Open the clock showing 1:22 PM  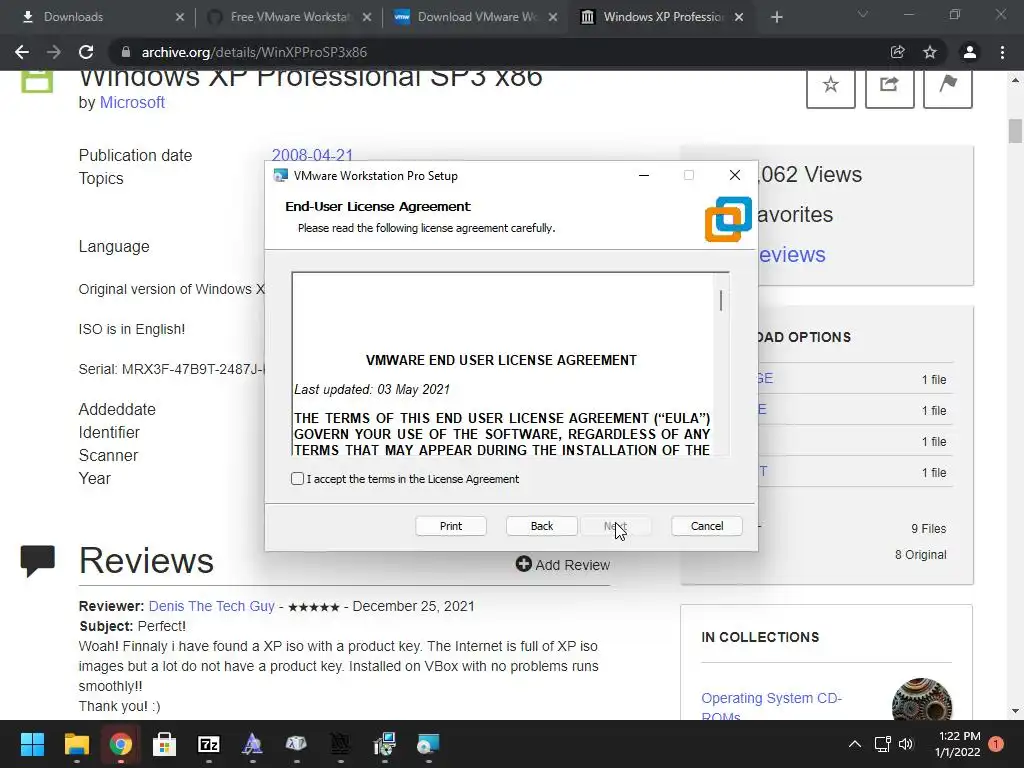(957, 744)
